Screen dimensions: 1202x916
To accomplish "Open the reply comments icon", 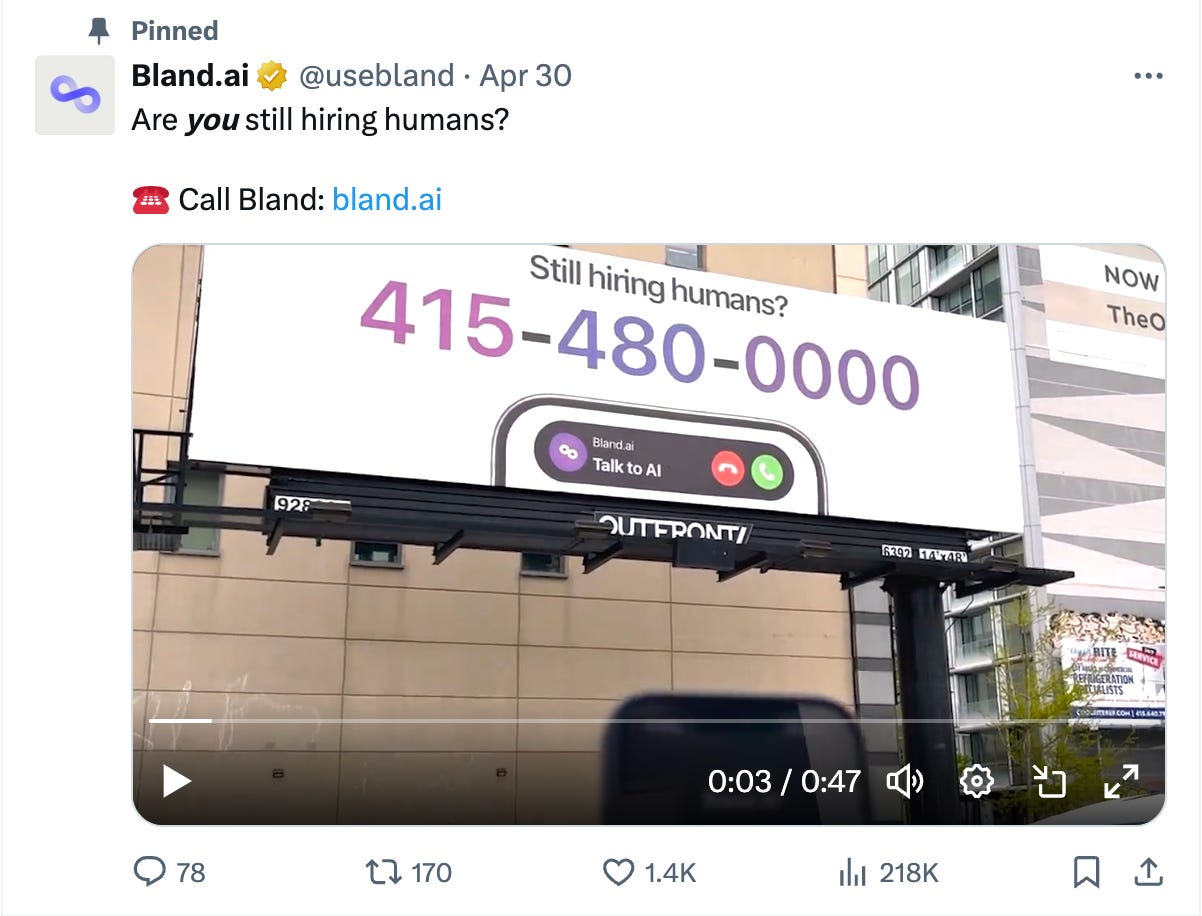I will (x=149, y=872).
